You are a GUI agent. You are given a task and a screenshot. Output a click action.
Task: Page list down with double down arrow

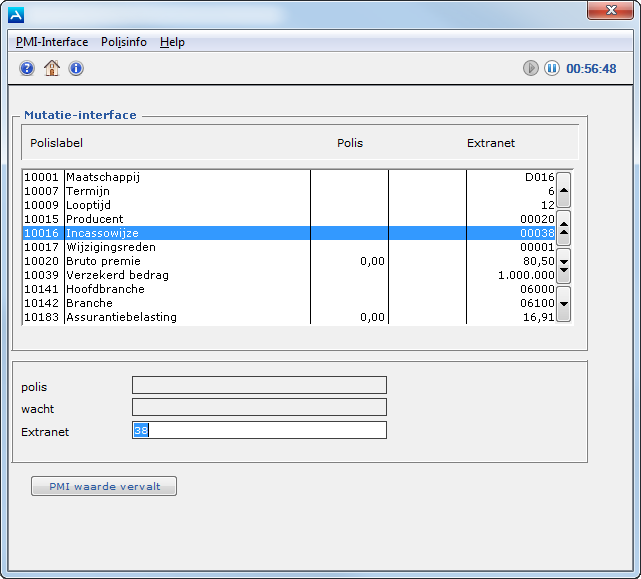(564, 265)
